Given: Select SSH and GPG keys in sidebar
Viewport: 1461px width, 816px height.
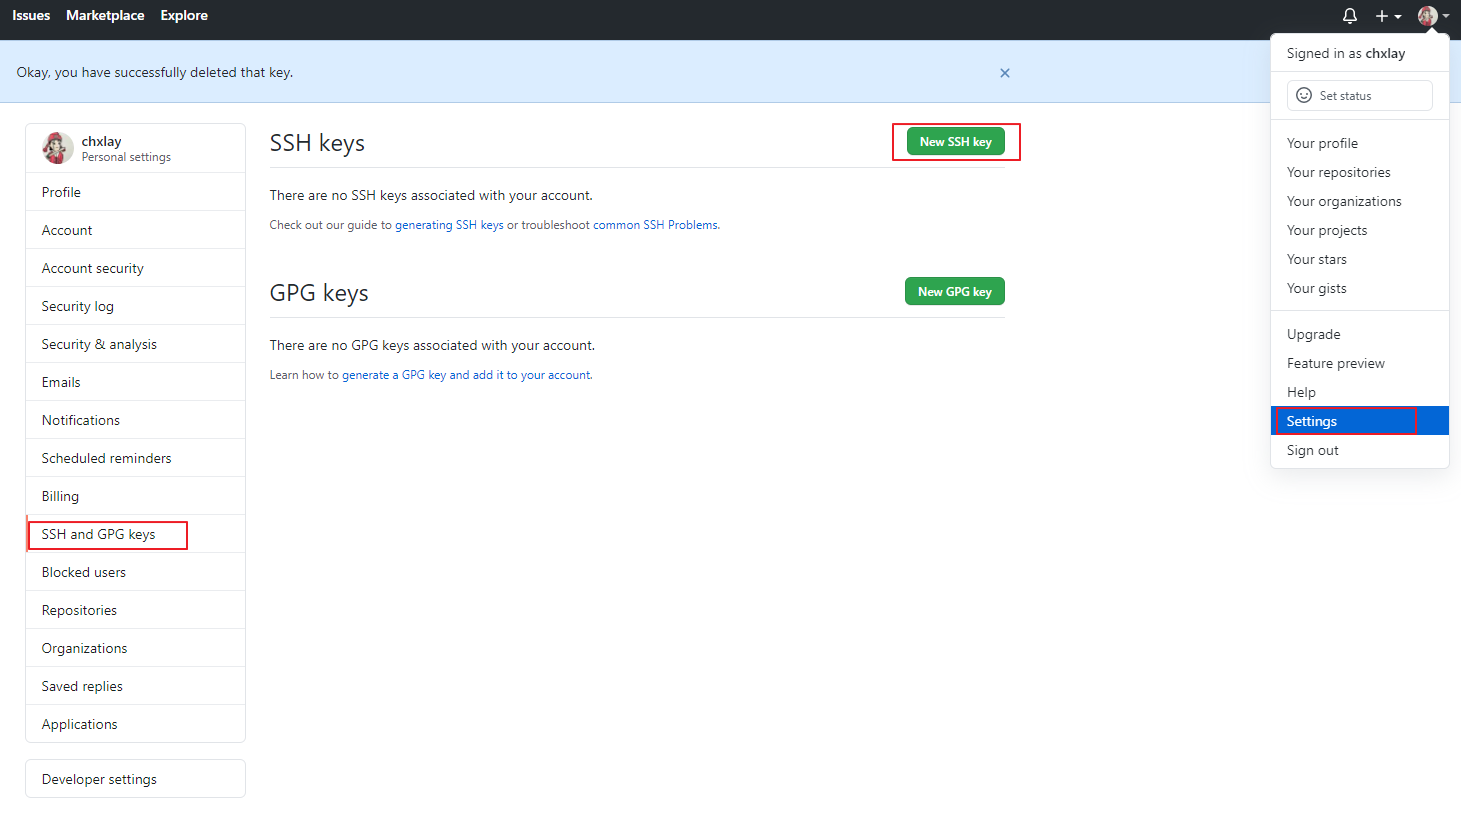Looking at the screenshot, I should 135,534.
